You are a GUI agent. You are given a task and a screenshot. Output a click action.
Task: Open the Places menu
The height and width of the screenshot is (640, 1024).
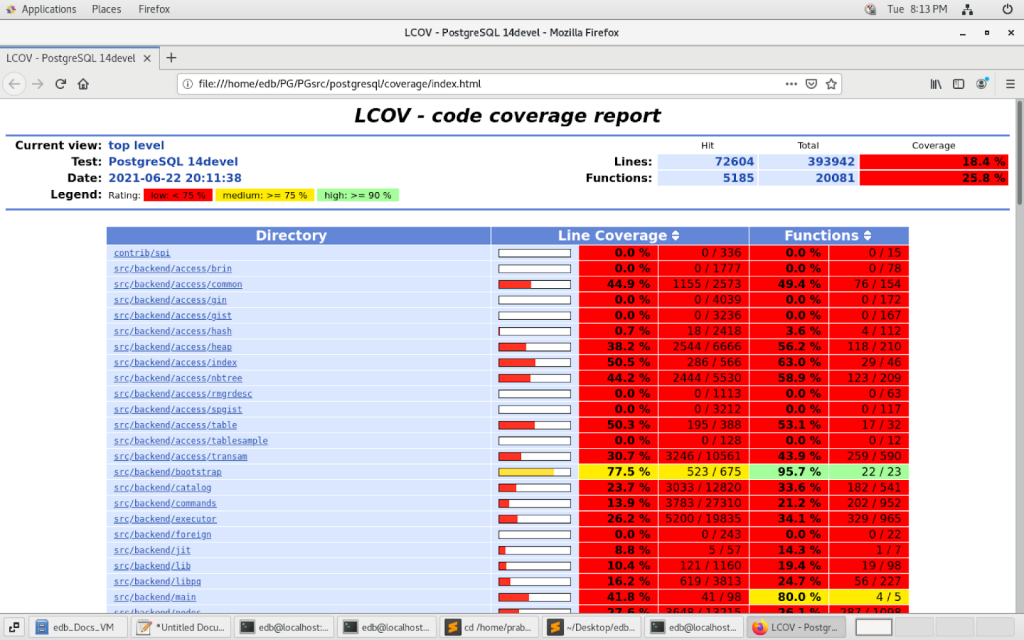pyautogui.click(x=106, y=9)
